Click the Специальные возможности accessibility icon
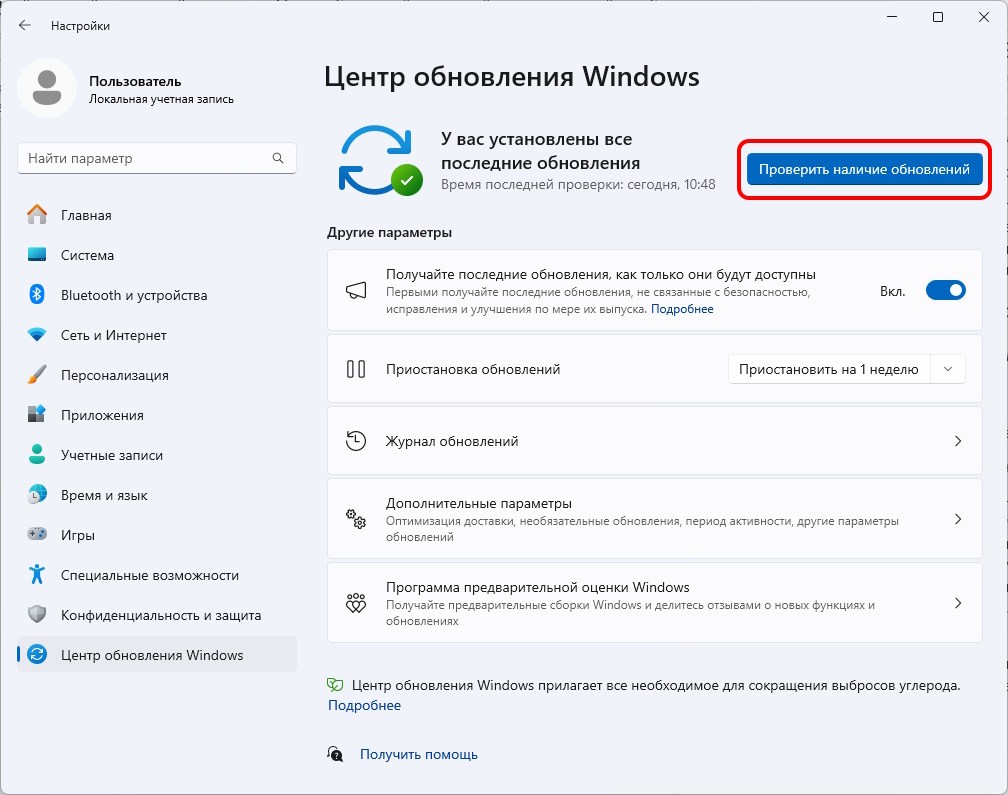The height and width of the screenshot is (795, 1008). click(x=37, y=575)
